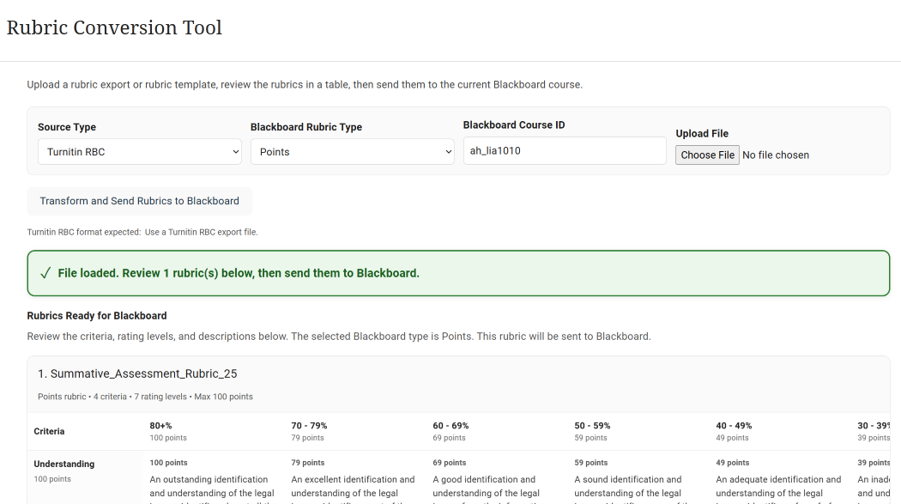Viewport: 901px width, 504px height.
Task: Click the 'Review the criteria, rating levels' paragraph
Action: coord(338,336)
